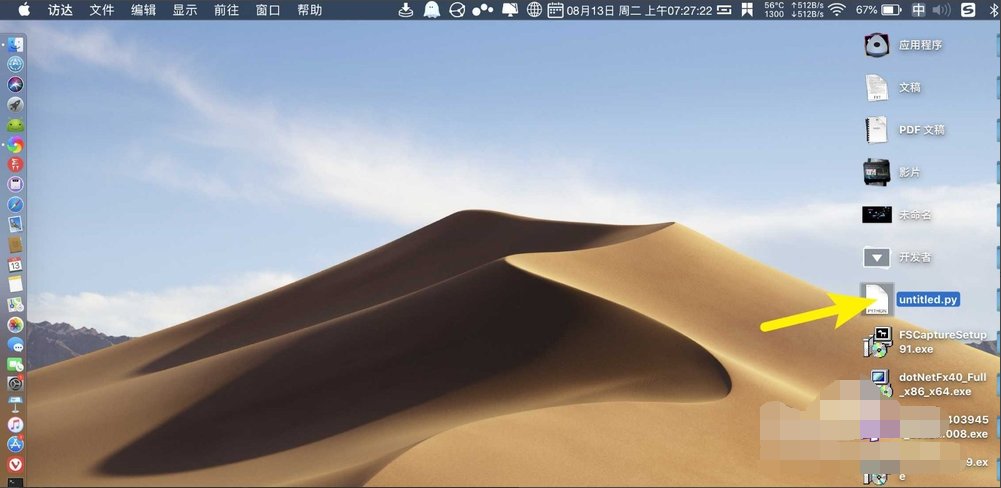Viewport: 1001px width, 488px height.
Task: Toggle Wi-Fi from the menu bar icon
Action: point(836,10)
